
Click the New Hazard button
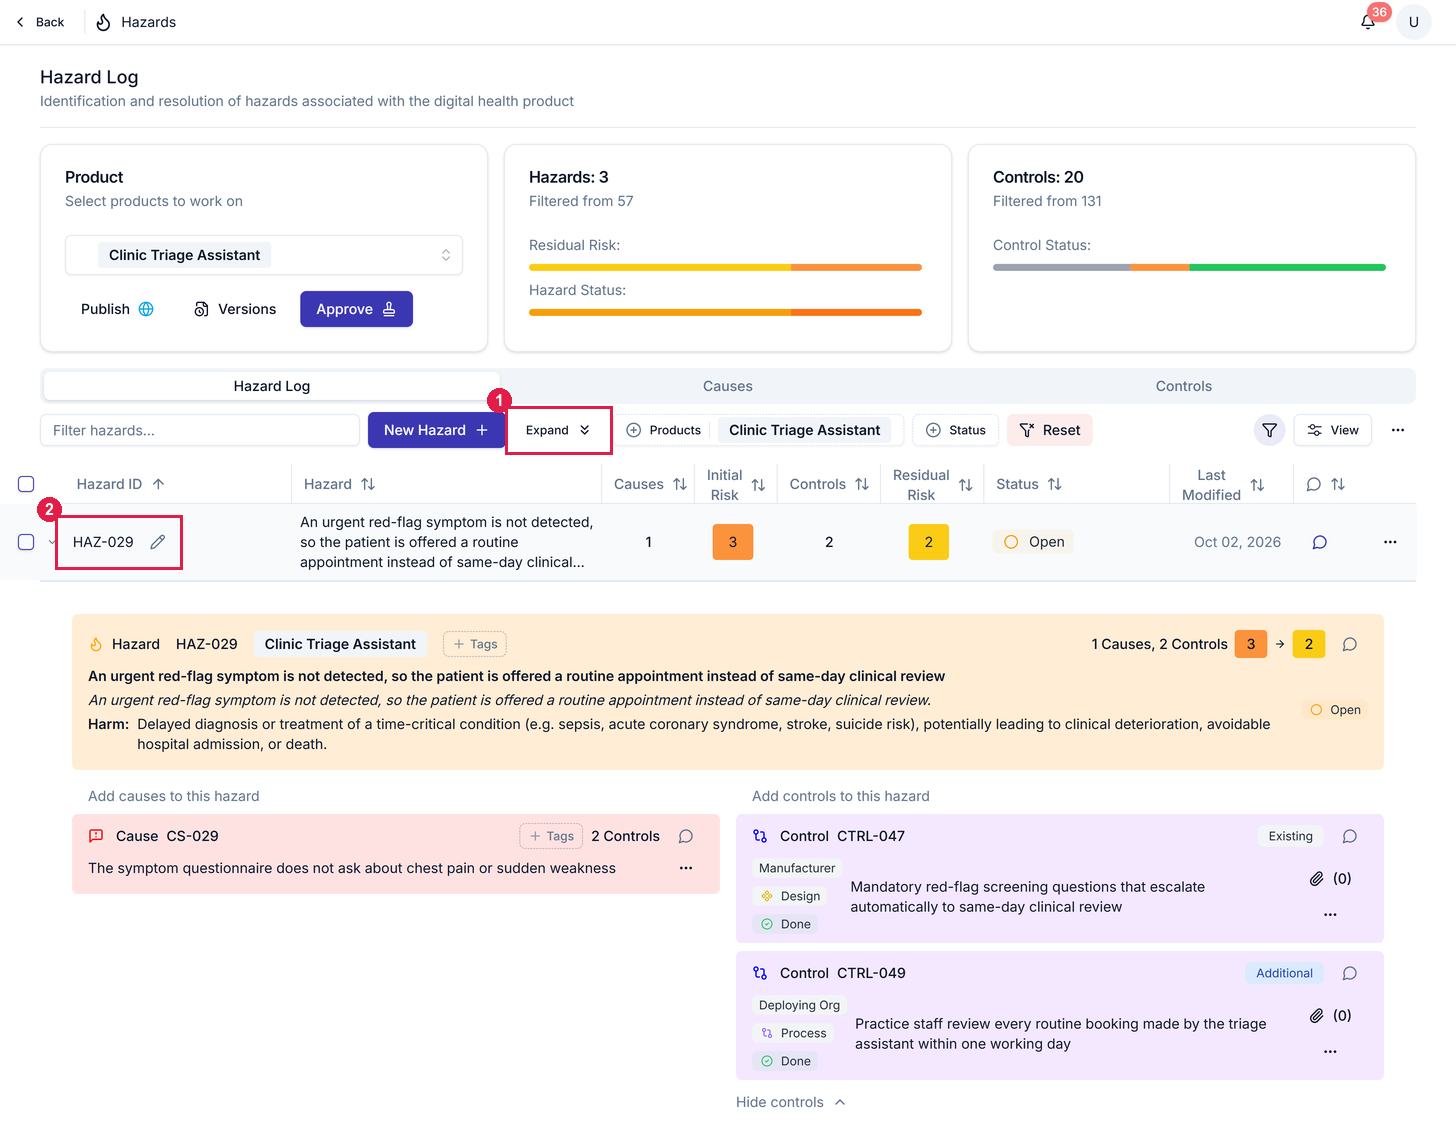point(436,430)
